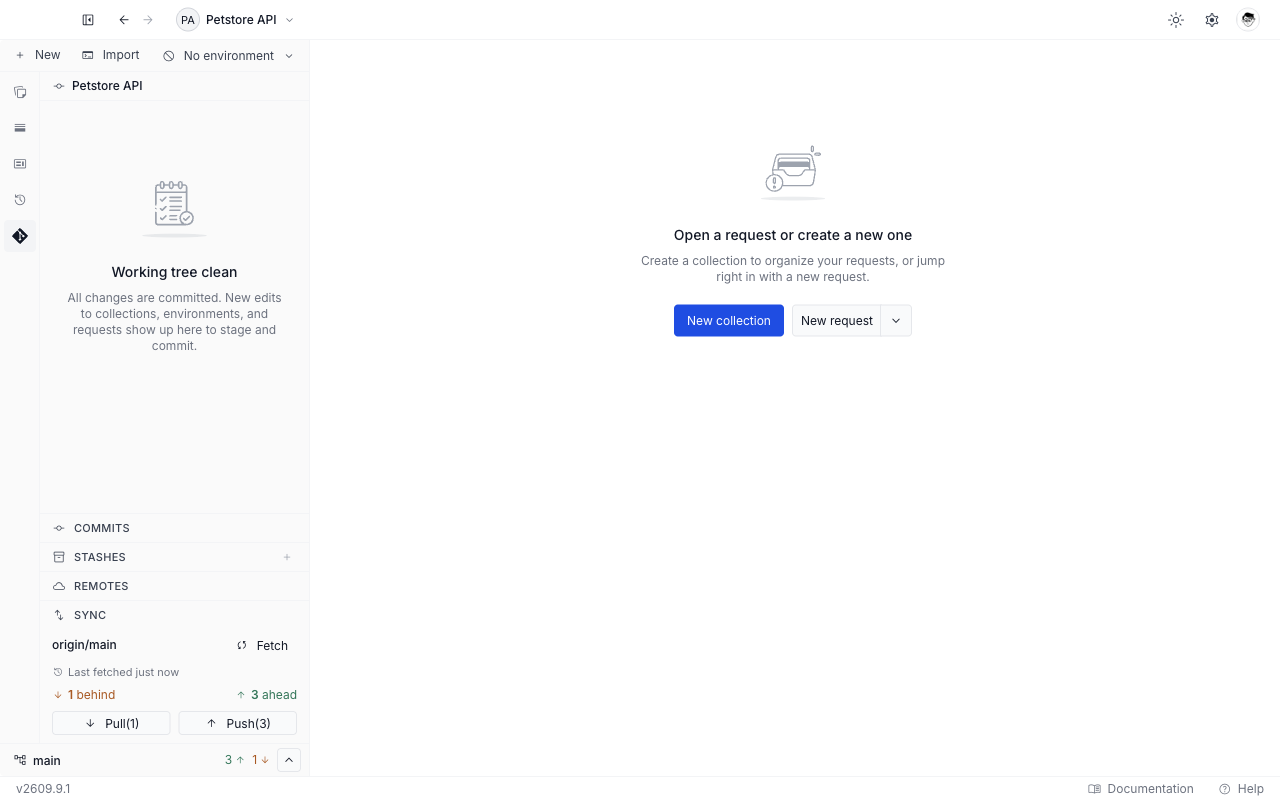Add a new stash with the plus icon
This screenshot has height=800, width=1280.
tap(287, 557)
